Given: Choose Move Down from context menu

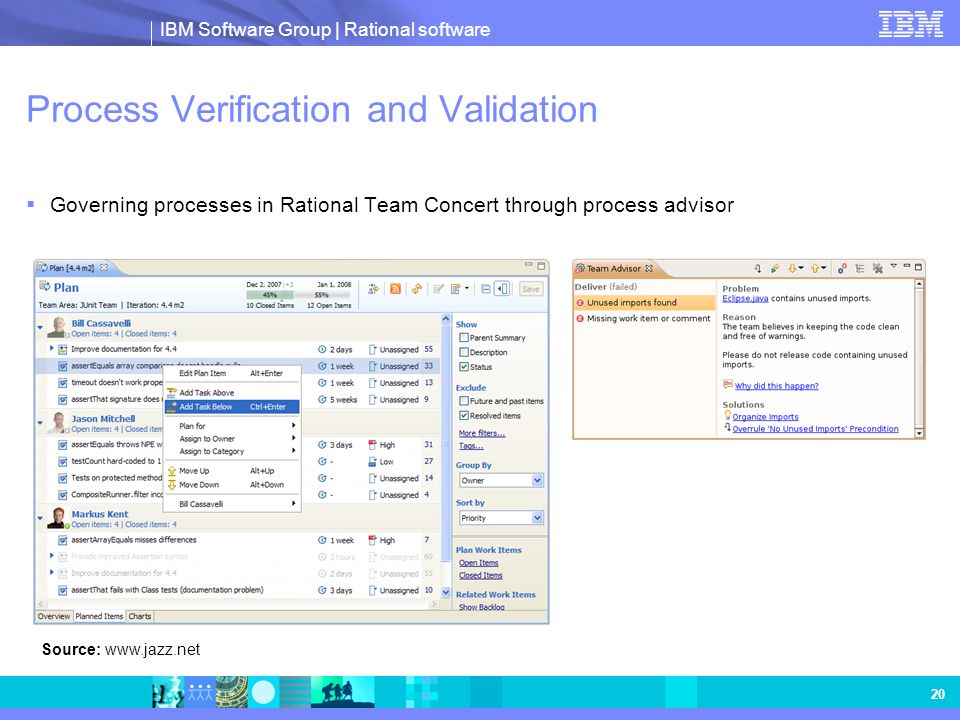Looking at the screenshot, I should [232, 485].
